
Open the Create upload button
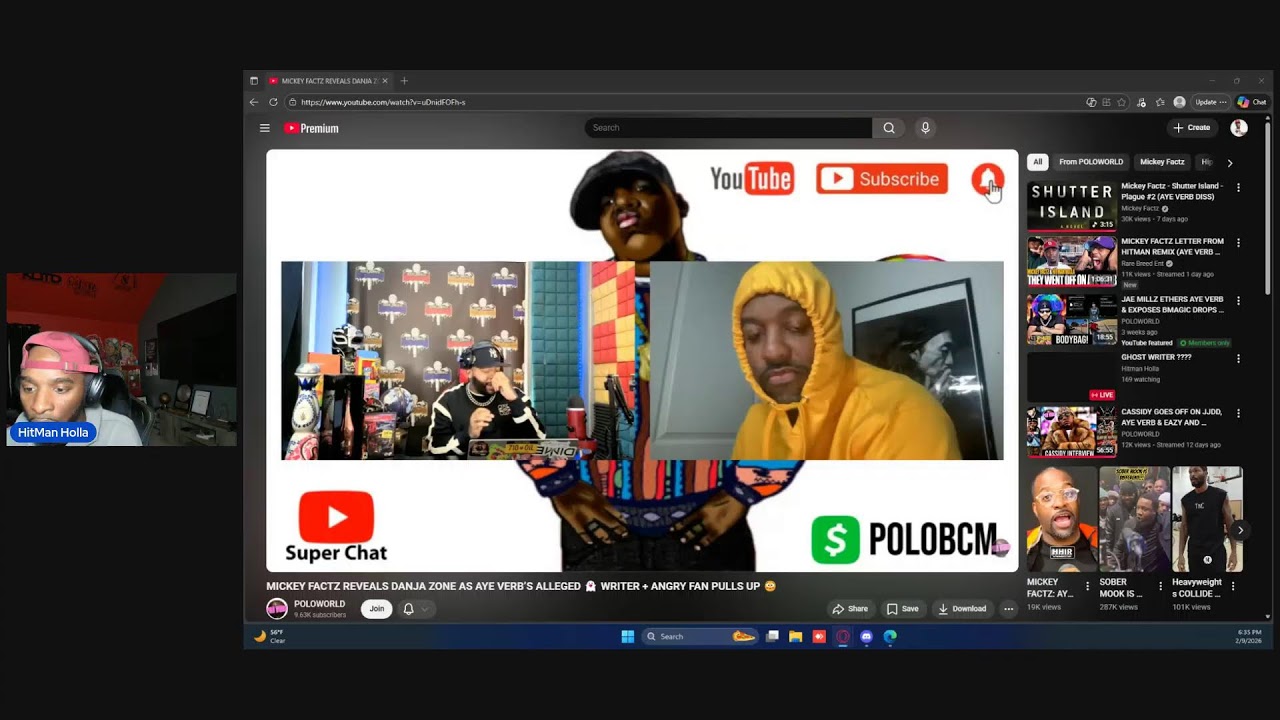pos(1192,128)
